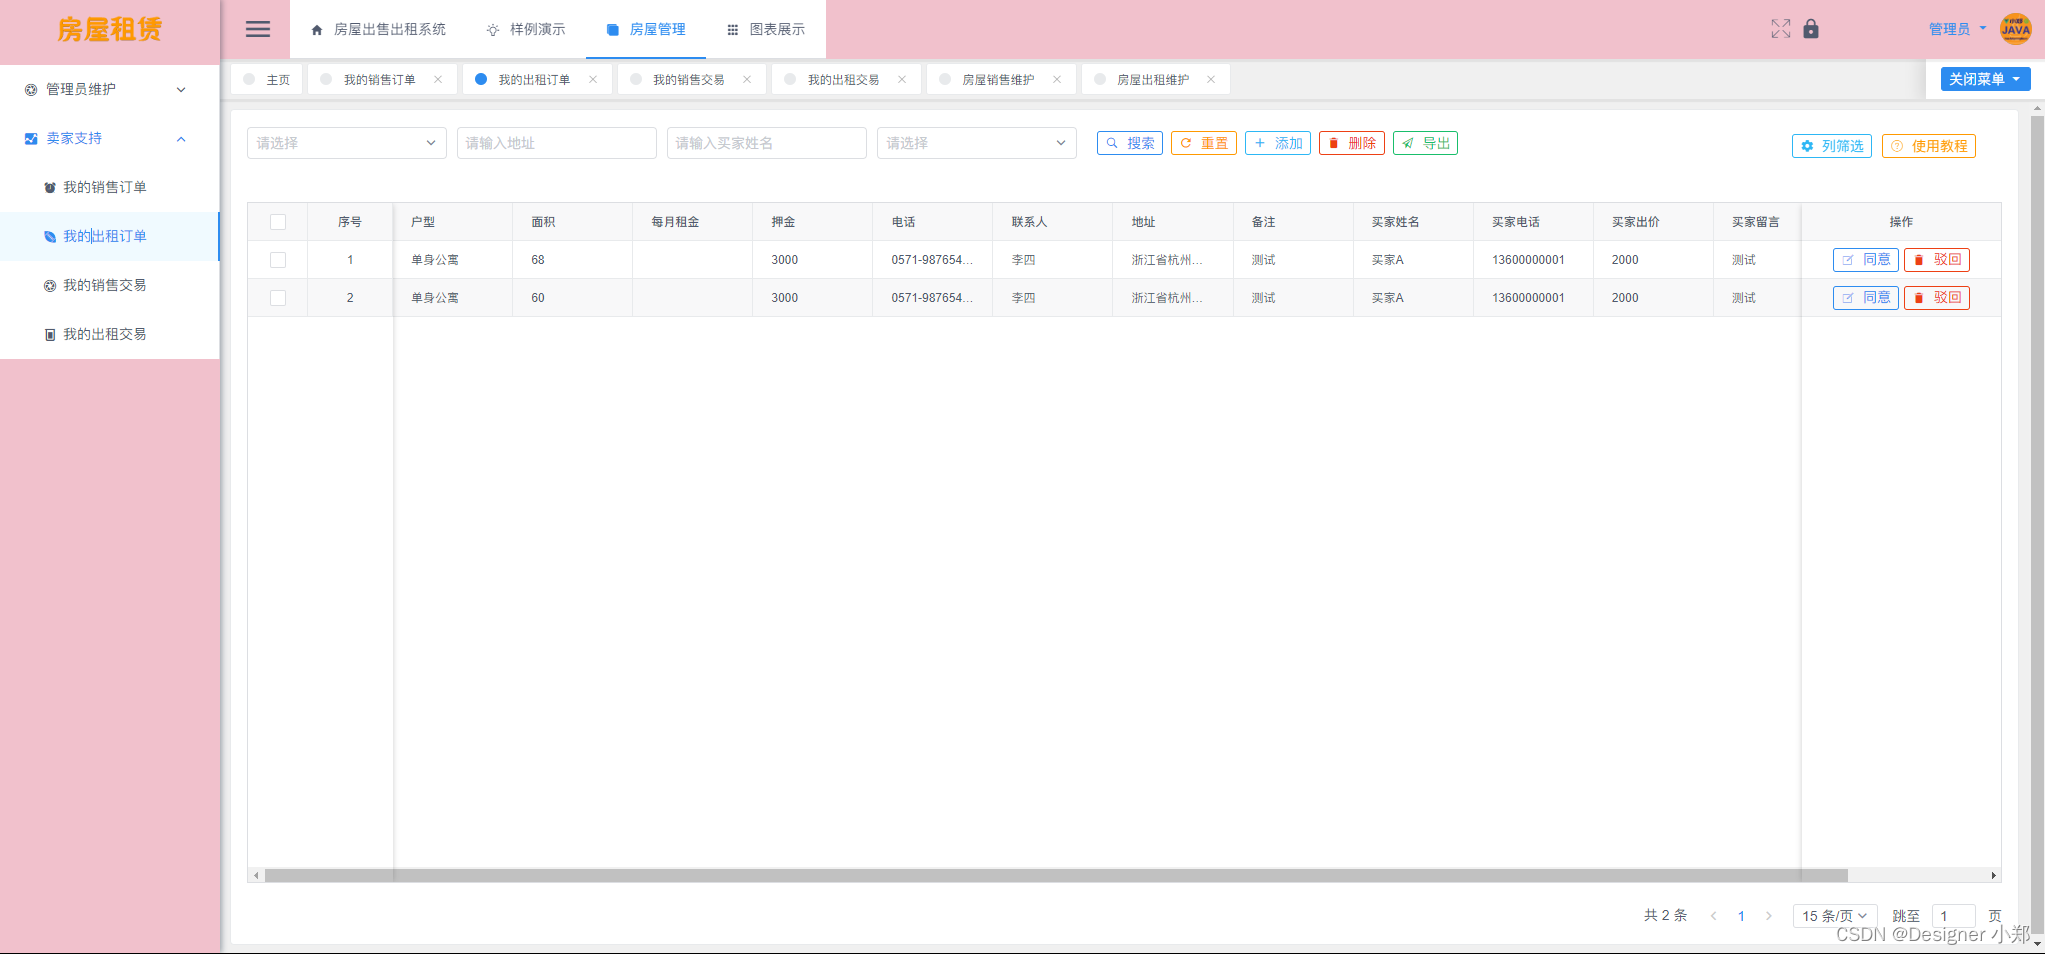Image resolution: width=2045 pixels, height=954 pixels.
Task: Click the 导出 export button
Action: (1425, 143)
